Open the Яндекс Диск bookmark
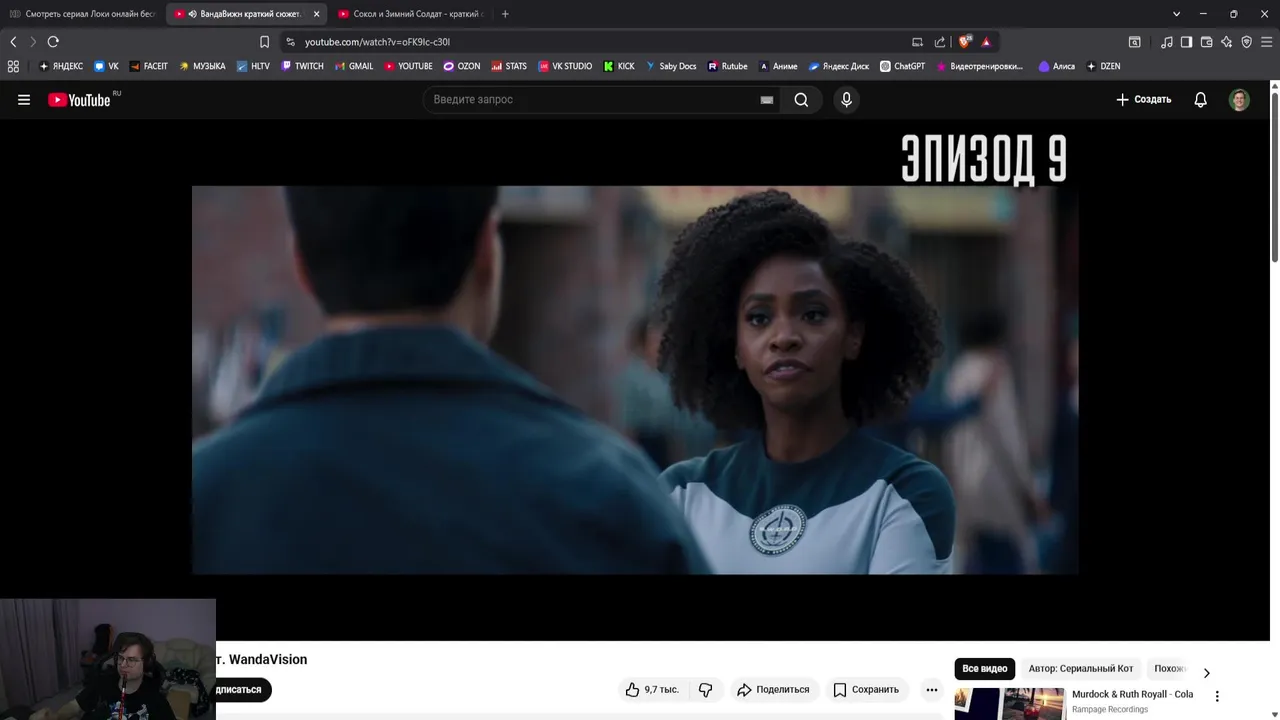This screenshot has height=720, width=1280. coord(838,66)
